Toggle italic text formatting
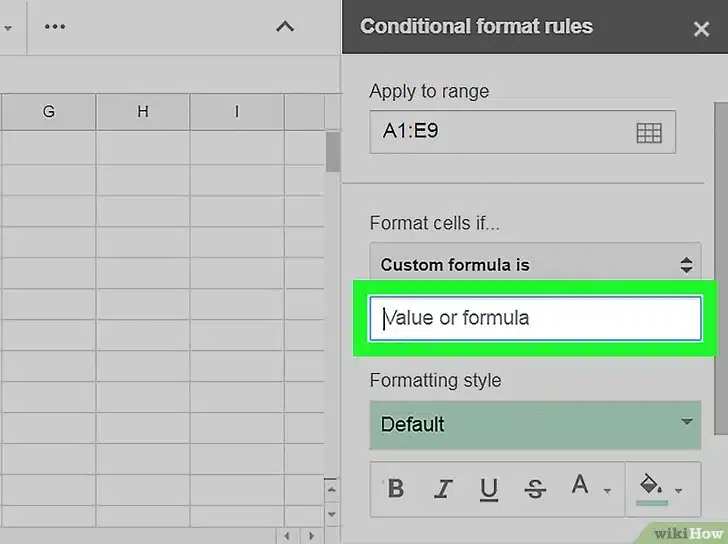 click(442, 488)
